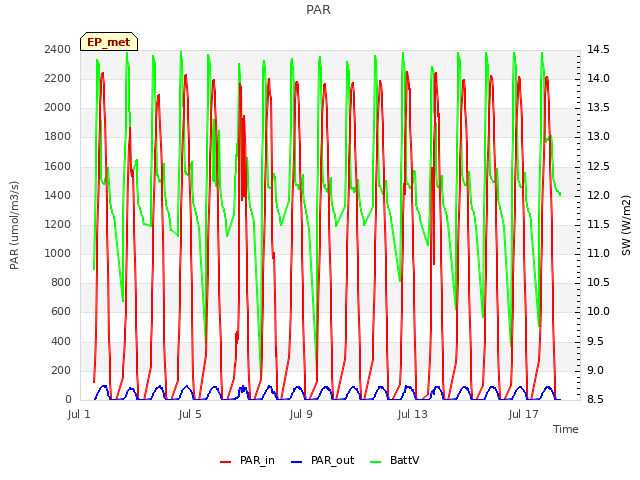Toggle the PAR_out legend entry
This screenshot has height=480, width=640.
coord(322,460)
